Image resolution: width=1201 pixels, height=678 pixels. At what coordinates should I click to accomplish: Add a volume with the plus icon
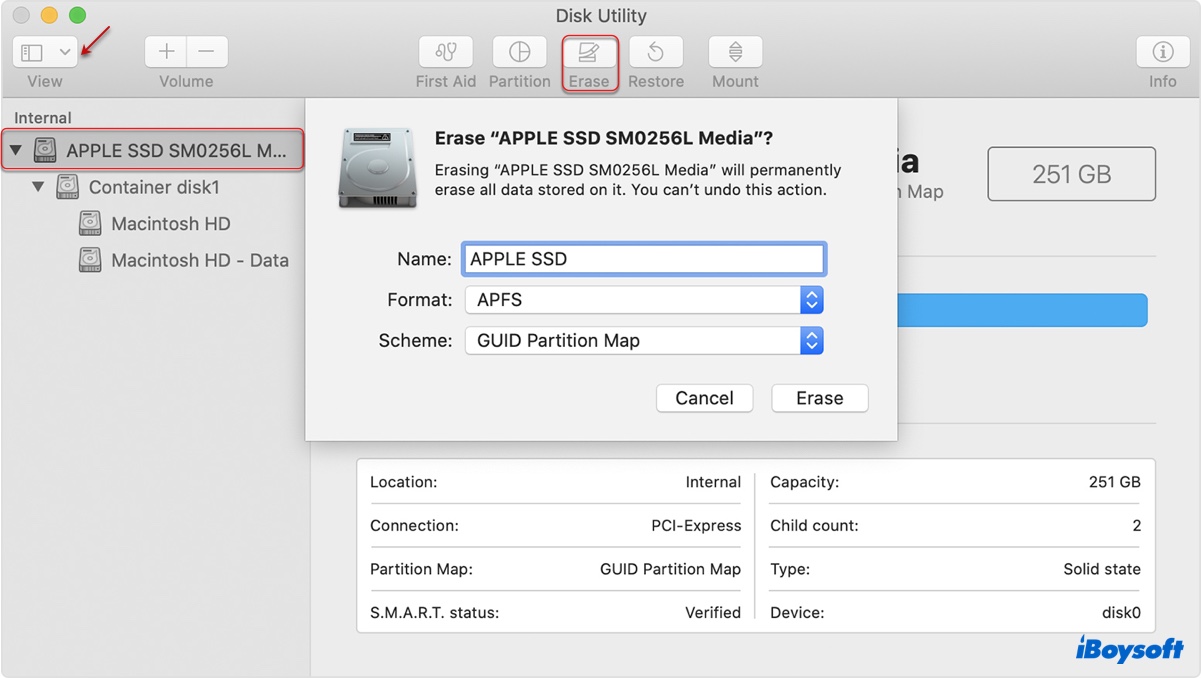point(165,51)
